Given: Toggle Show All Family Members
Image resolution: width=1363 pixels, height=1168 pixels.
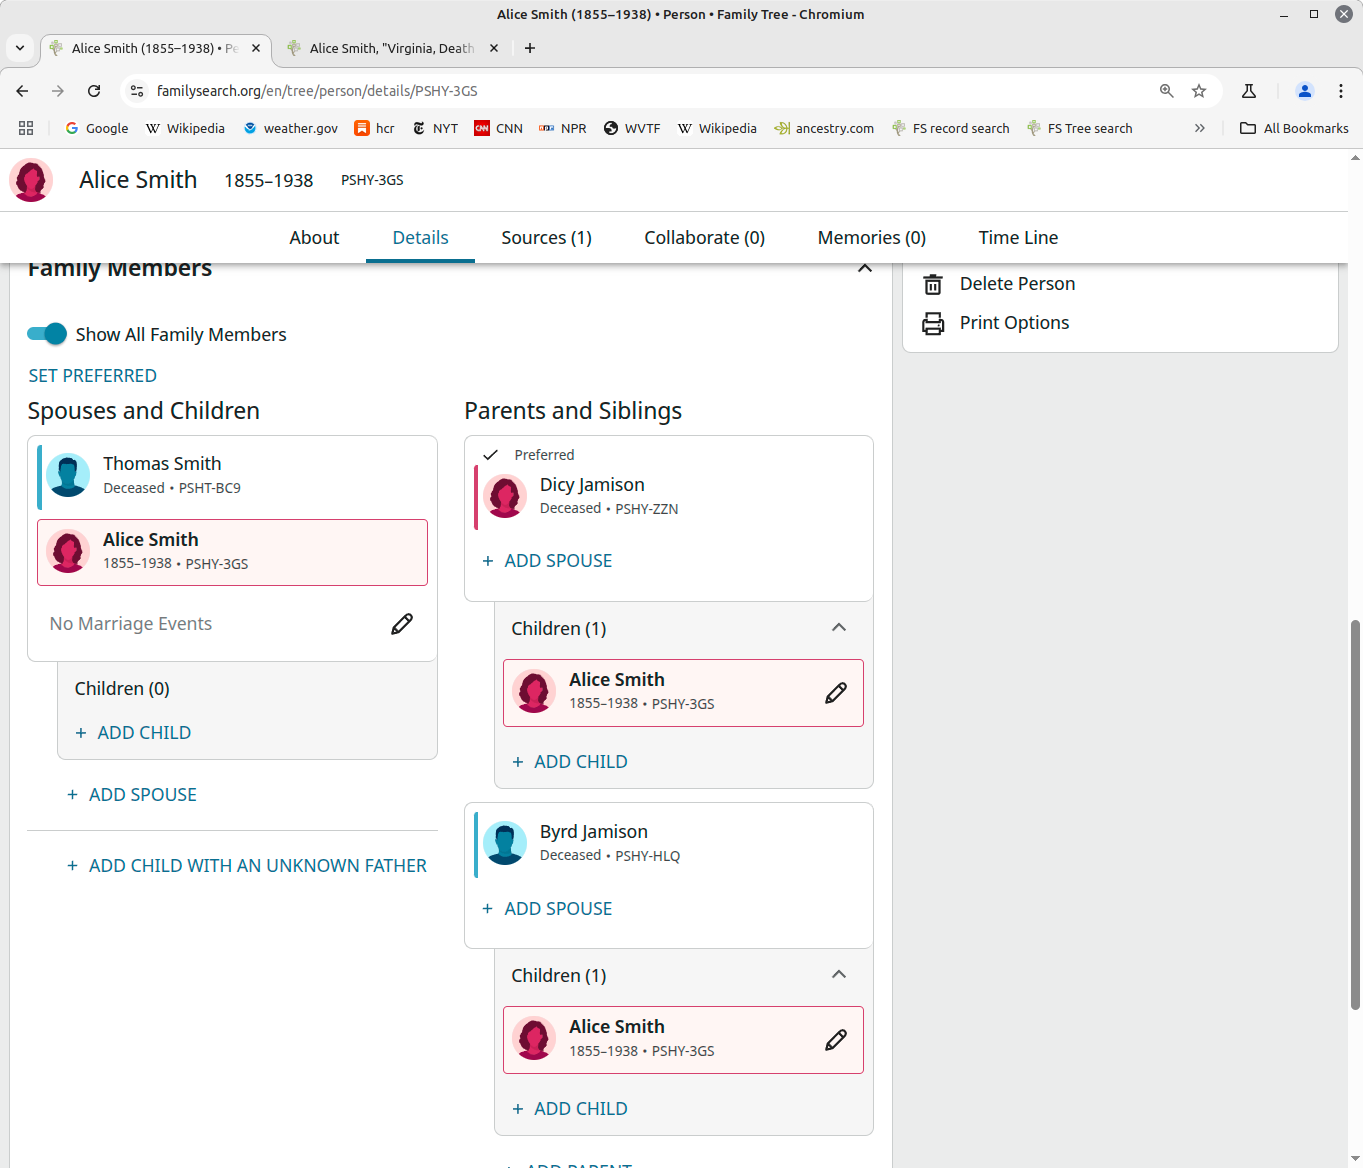Looking at the screenshot, I should click(46, 334).
